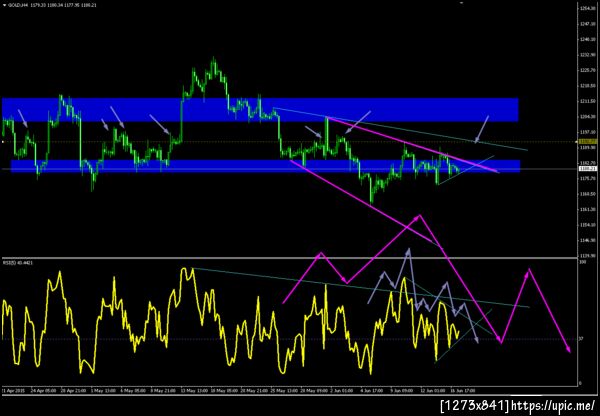This screenshot has width=600, height=416.
Task: Click the 1168.50 price axis label
Action: 586,194
